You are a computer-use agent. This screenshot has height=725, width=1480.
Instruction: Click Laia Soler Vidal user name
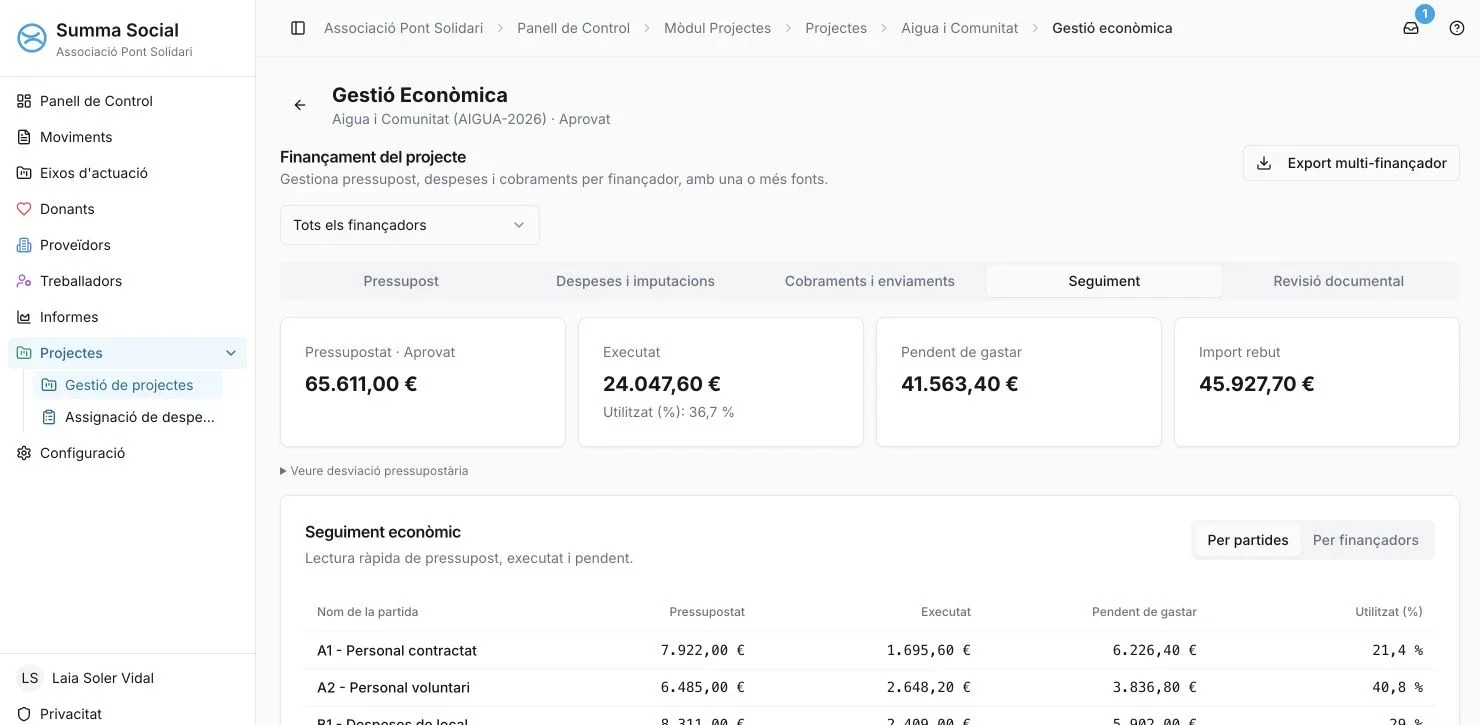tap(103, 678)
